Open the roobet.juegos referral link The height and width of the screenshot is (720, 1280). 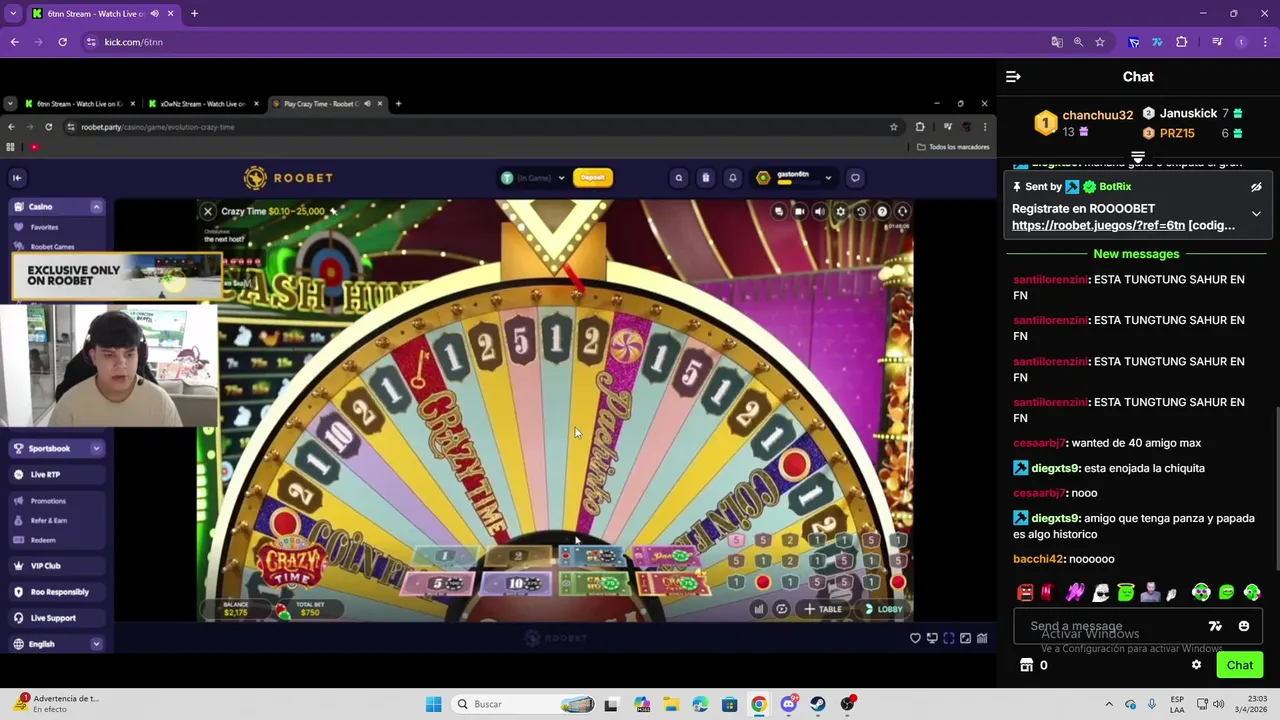1098,226
